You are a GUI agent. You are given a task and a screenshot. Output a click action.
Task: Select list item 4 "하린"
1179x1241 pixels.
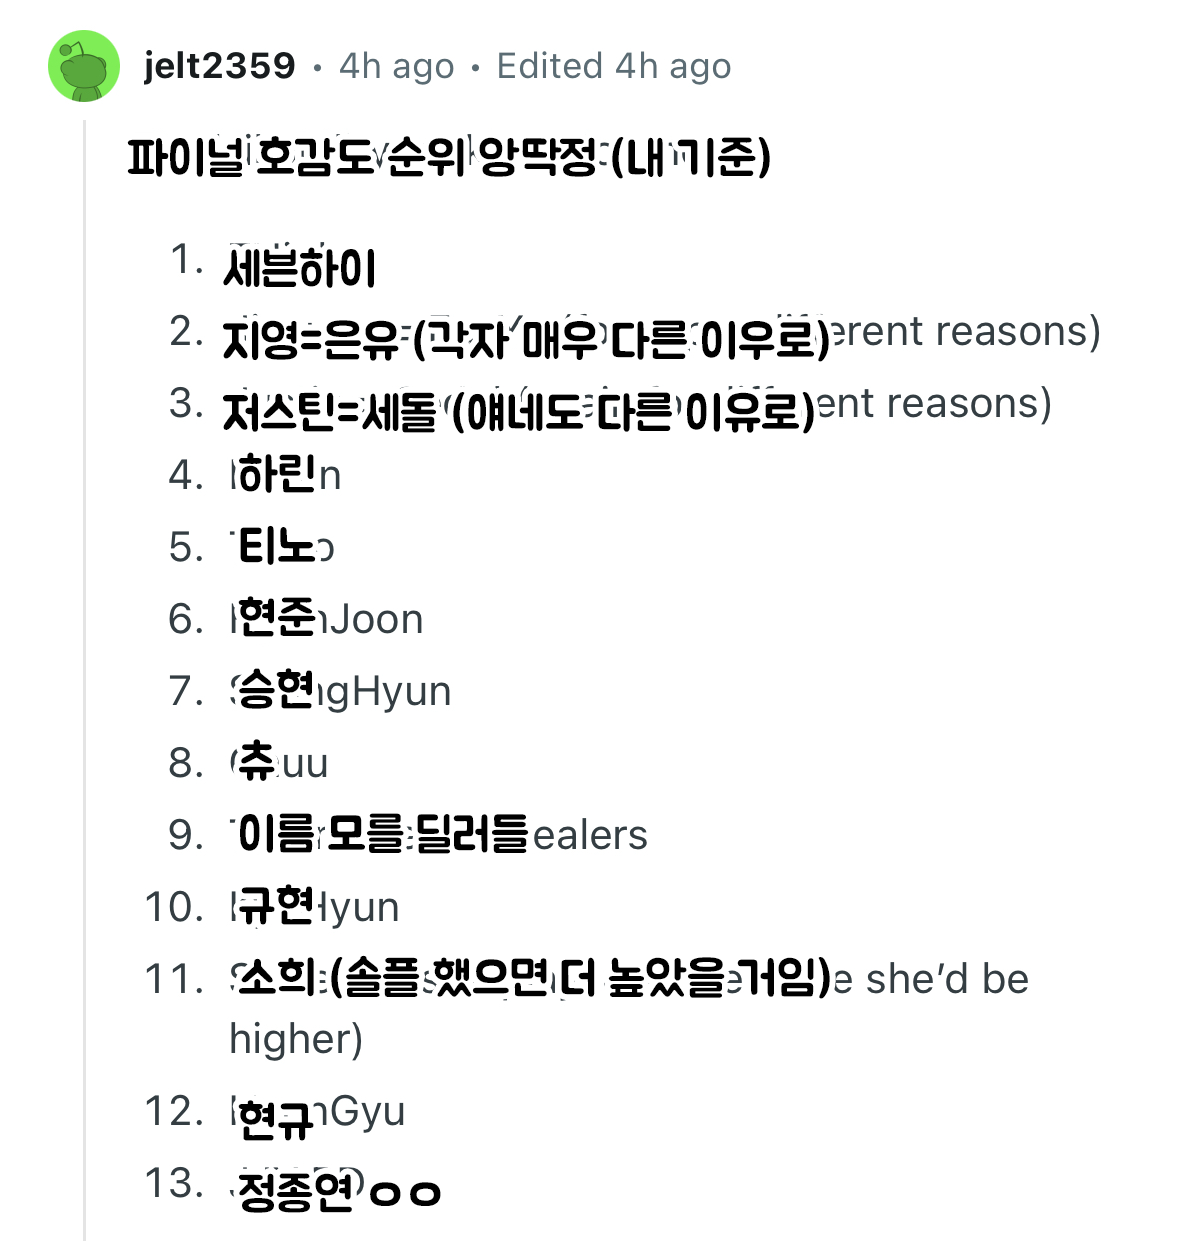(x=277, y=475)
